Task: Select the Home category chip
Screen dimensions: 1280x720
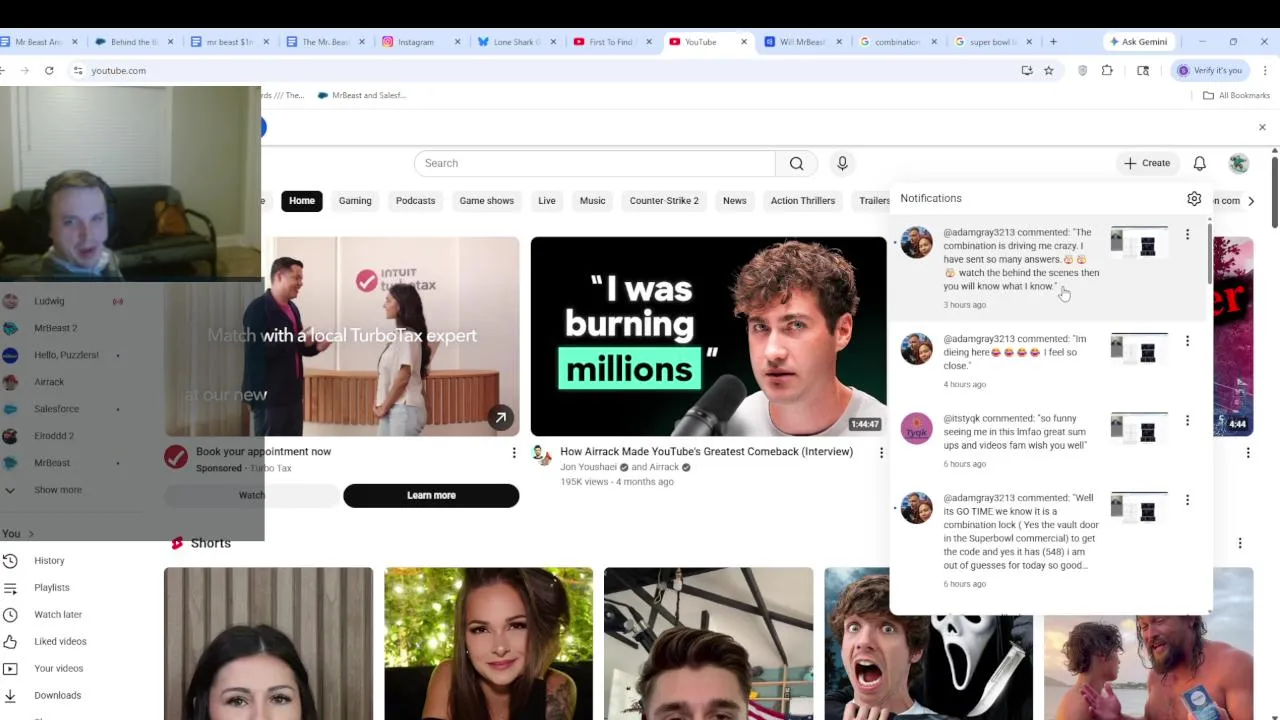Action: pos(302,201)
